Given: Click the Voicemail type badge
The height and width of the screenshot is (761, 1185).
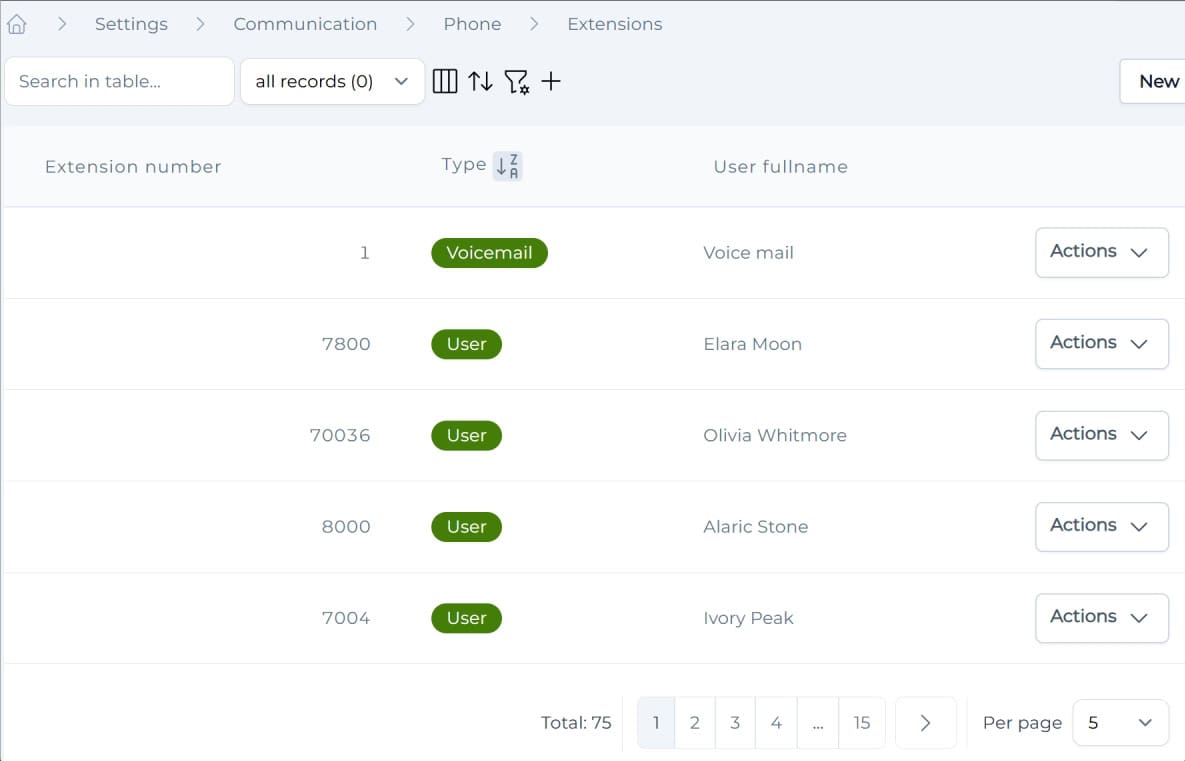Looking at the screenshot, I should coord(489,253).
